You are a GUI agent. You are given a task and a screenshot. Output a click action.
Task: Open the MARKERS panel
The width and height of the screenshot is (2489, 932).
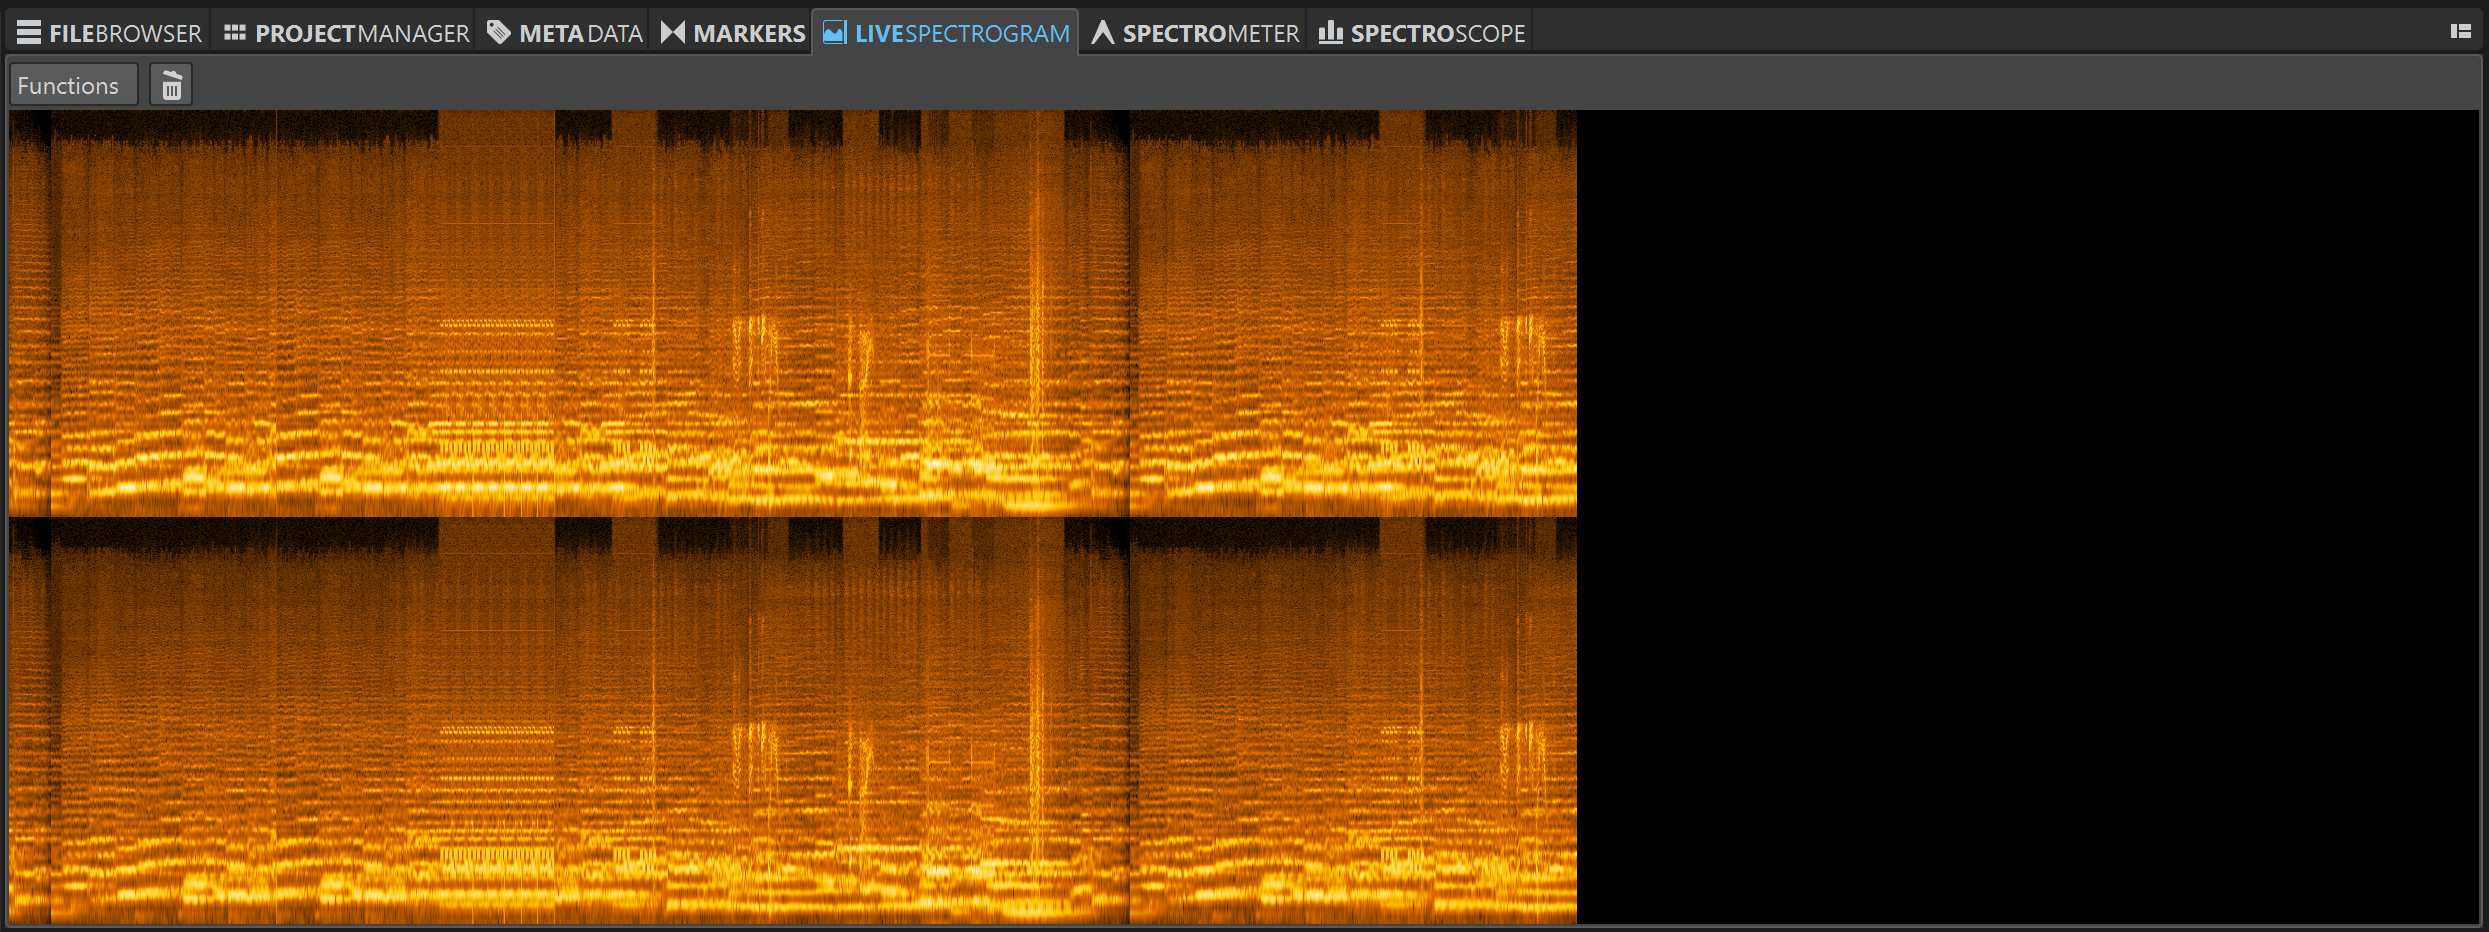pyautogui.click(x=733, y=31)
